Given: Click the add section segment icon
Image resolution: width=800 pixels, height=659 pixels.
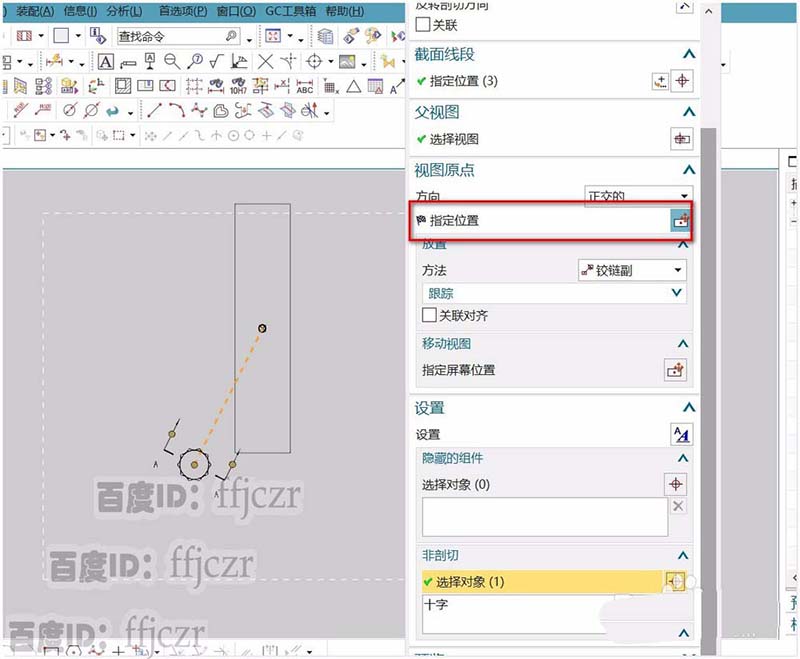Looking at the screenshot, I should pos(661,81).
